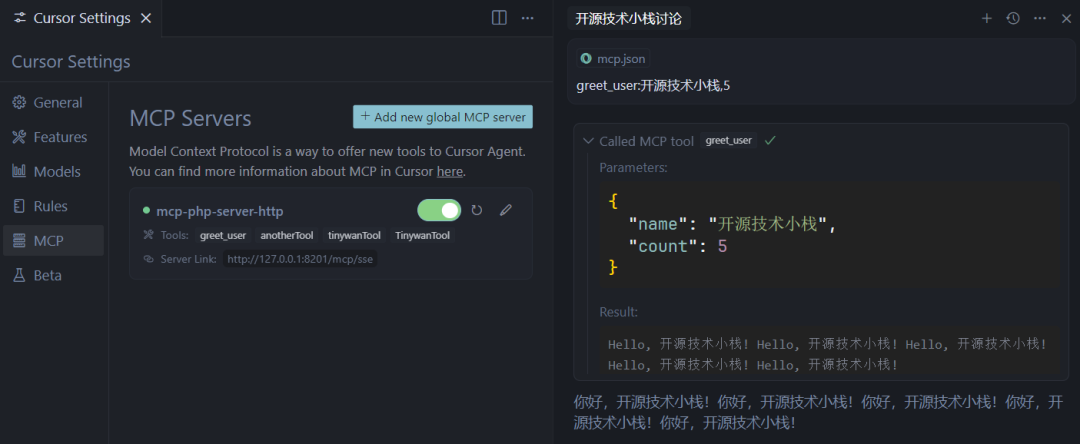This screenshot has width=1080, height=444.
Task: Click the Features tools icon
Action: (x=19, y=137)
